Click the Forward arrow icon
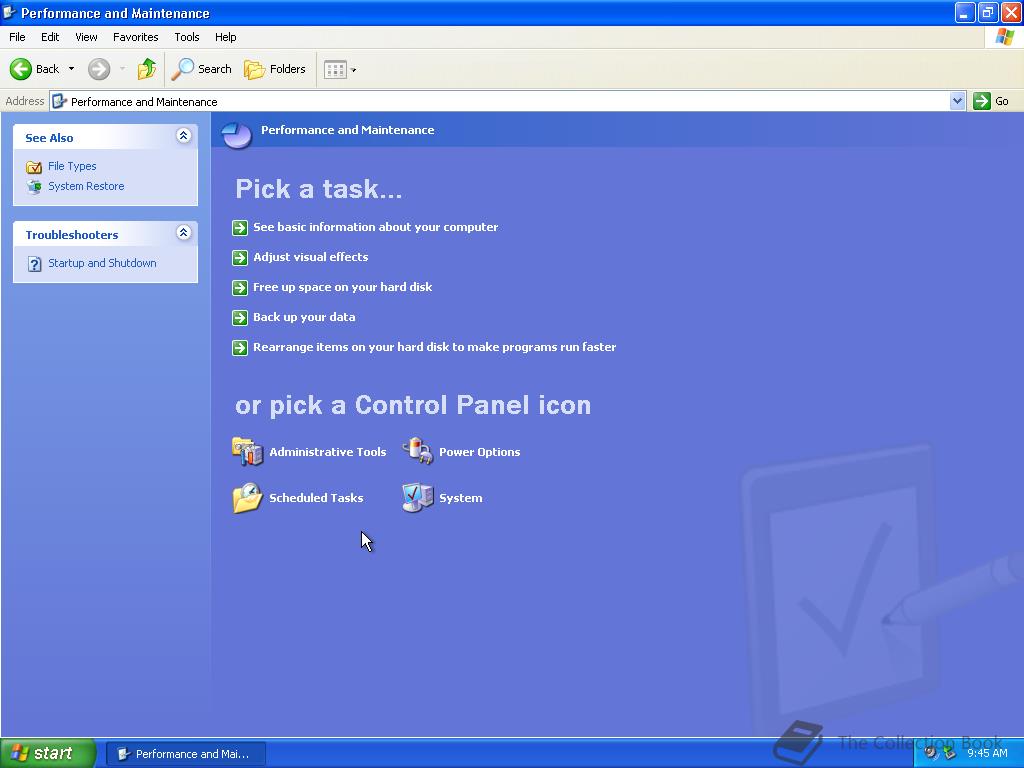This screenshot has width=1024, height=768. point(99,69)
